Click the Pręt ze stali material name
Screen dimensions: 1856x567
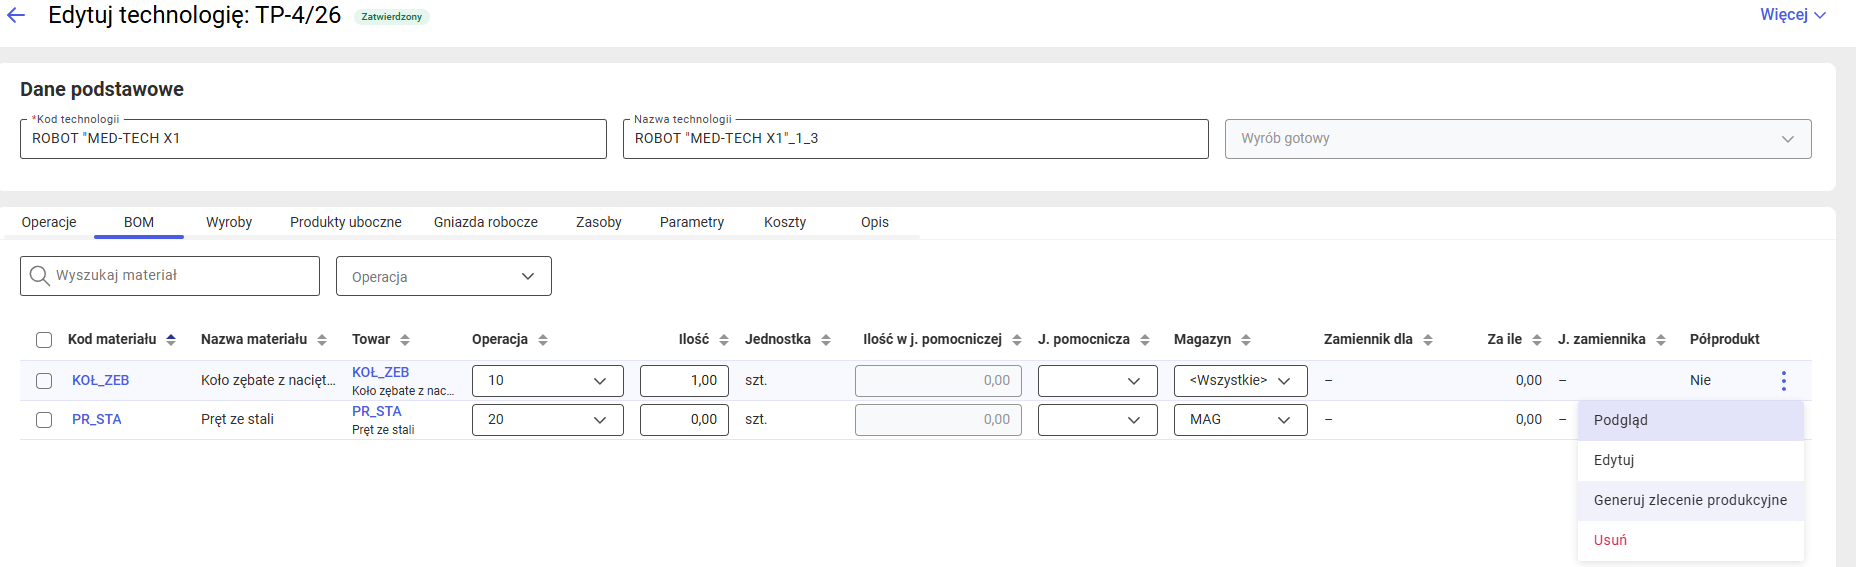237,420
